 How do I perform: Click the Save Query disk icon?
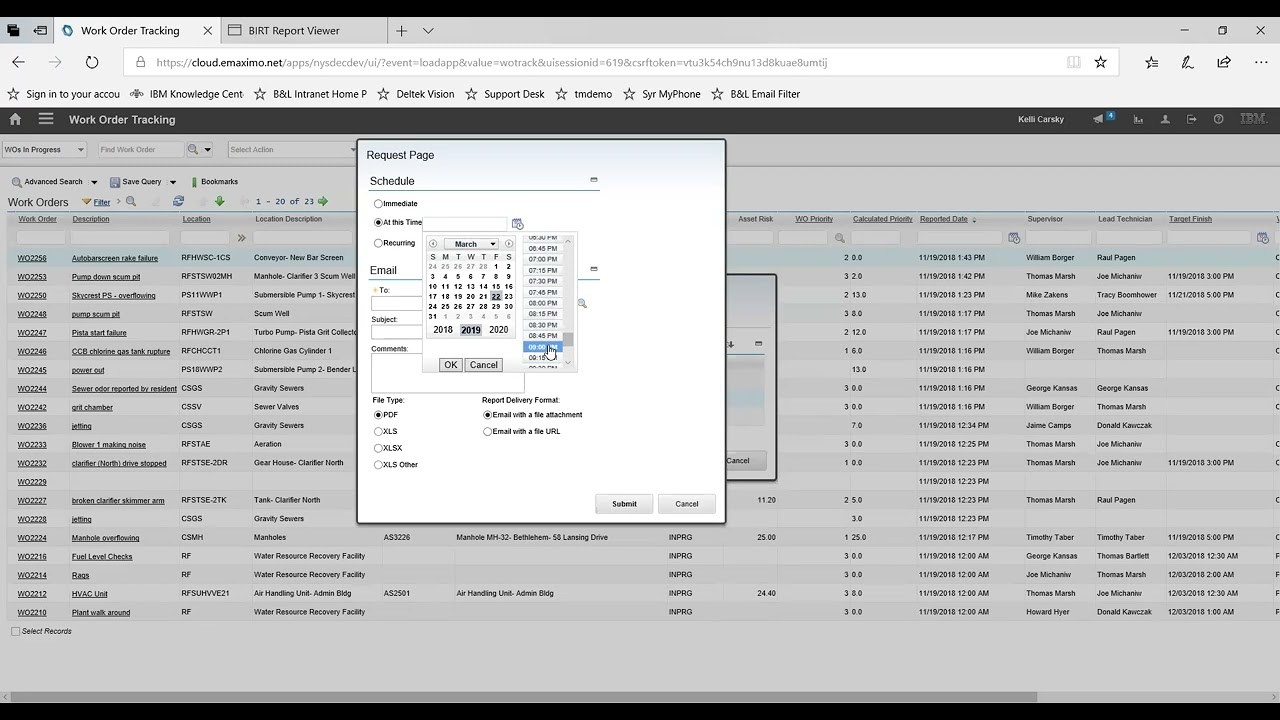click(x=115, y=182)
